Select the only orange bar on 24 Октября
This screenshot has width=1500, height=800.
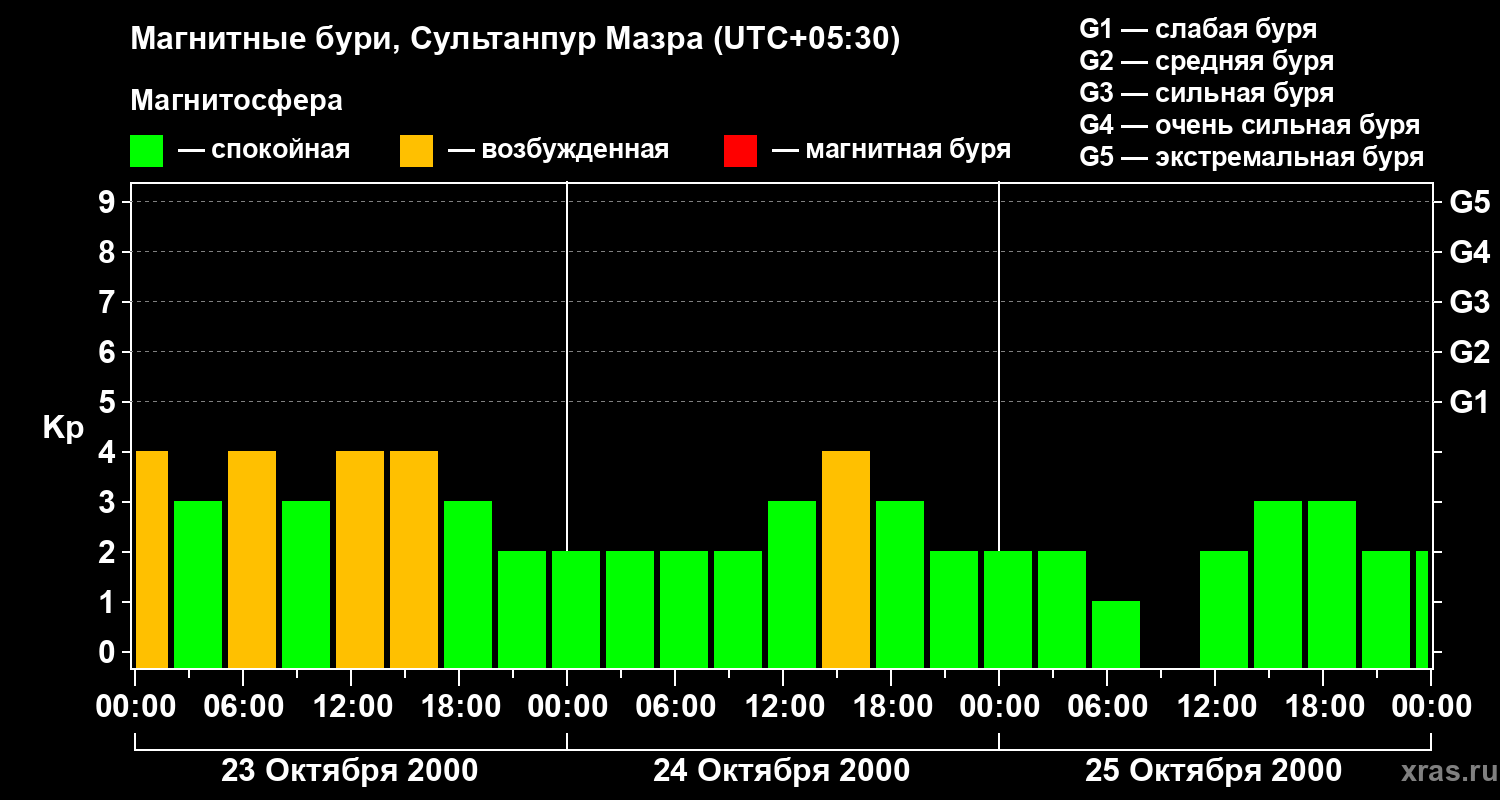[846, 560]
